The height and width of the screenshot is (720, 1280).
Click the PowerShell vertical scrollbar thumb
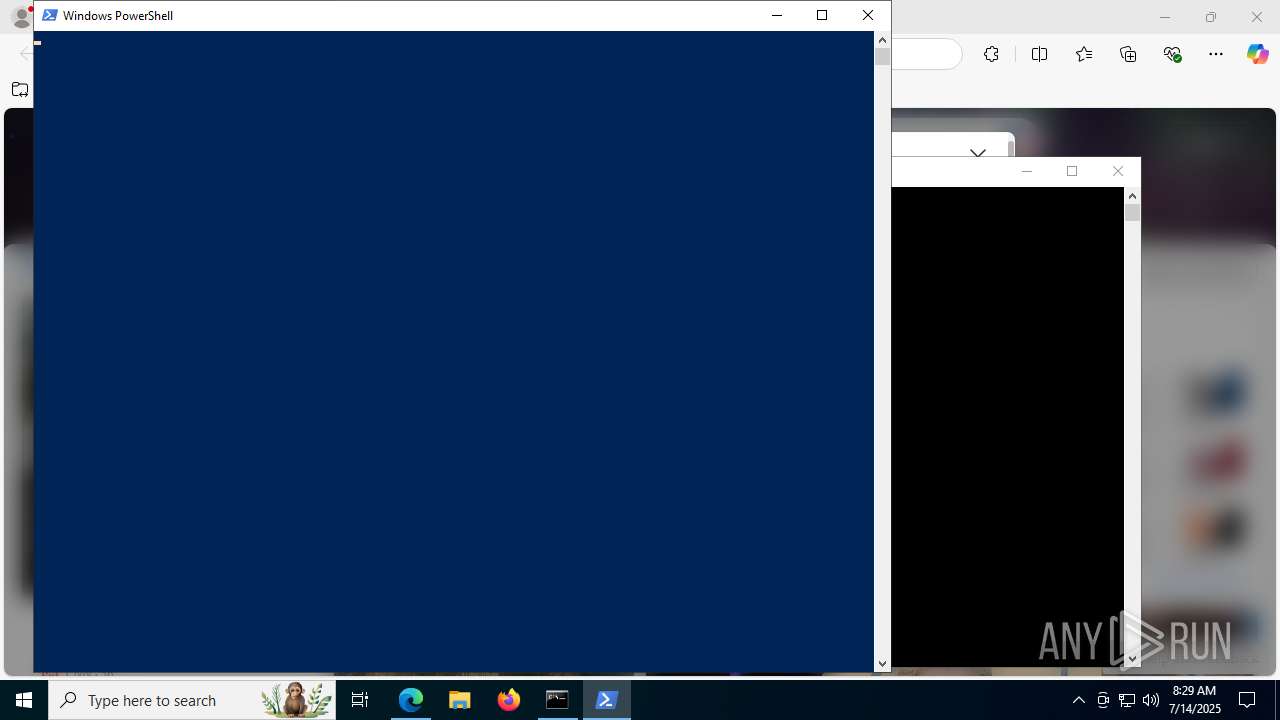(x=882, y=57)
